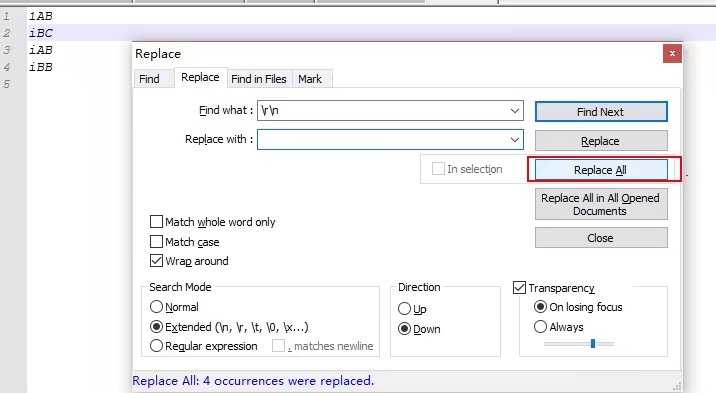
Task: Uncheck the Transparency checkbox
Action: point(519,288)
